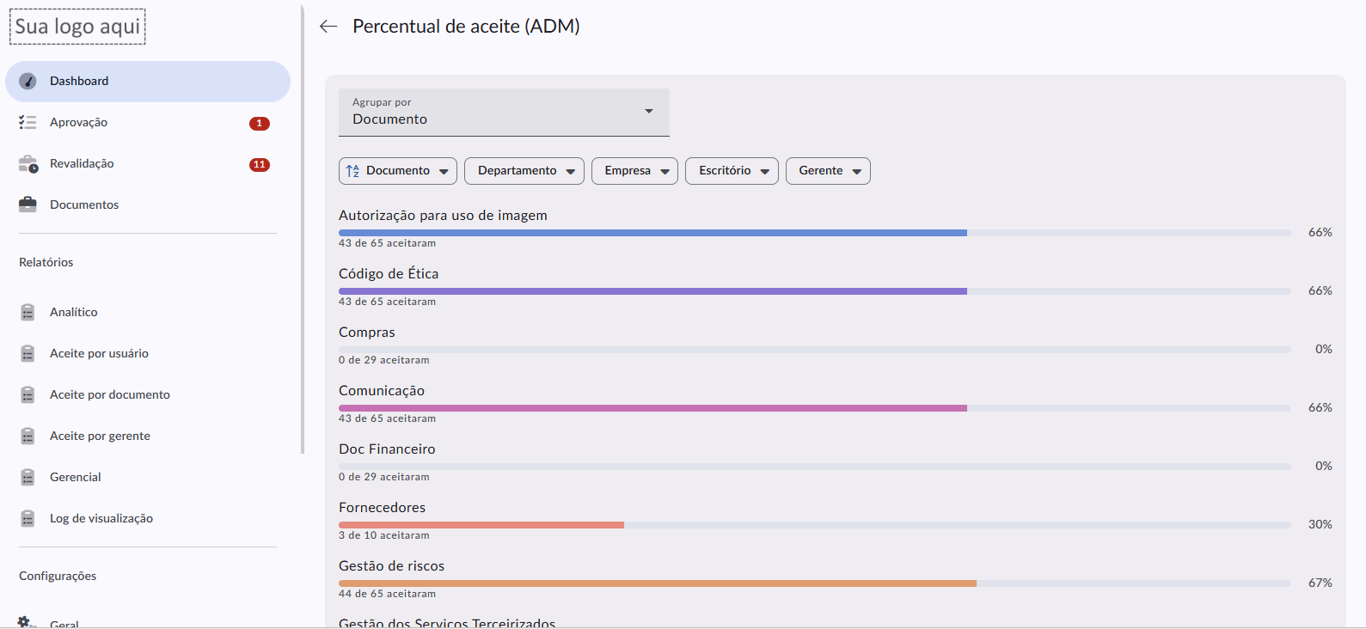Click the Compras document label

click(367, 332)
